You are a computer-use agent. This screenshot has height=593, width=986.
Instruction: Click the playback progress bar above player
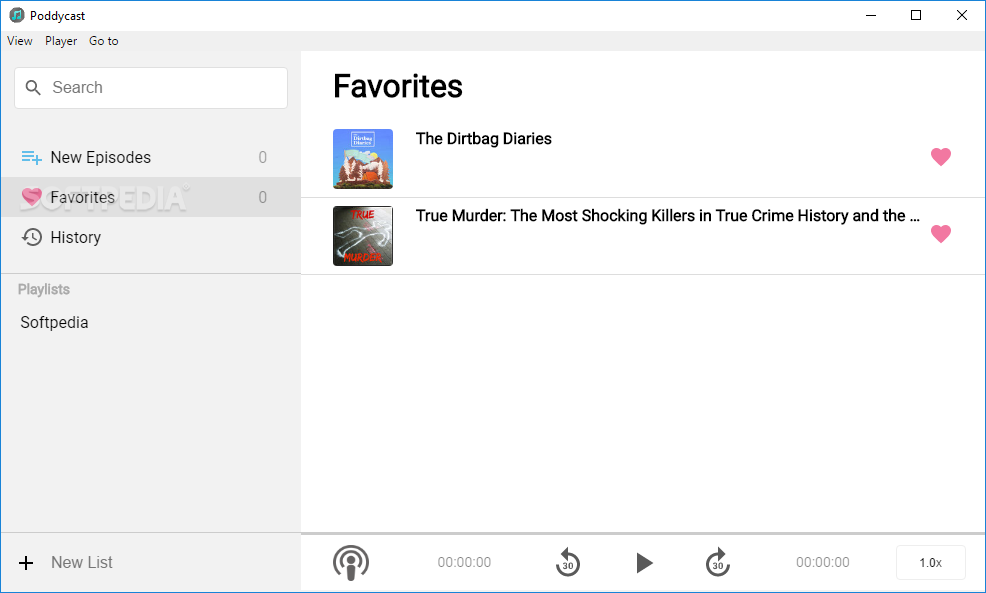click(643, 534)
